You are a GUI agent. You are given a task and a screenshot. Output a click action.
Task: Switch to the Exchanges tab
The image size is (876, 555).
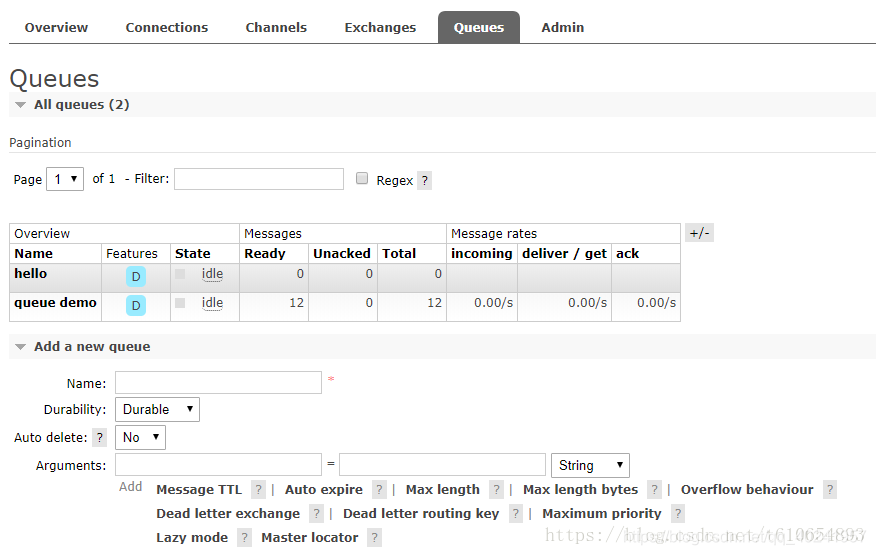380,27
